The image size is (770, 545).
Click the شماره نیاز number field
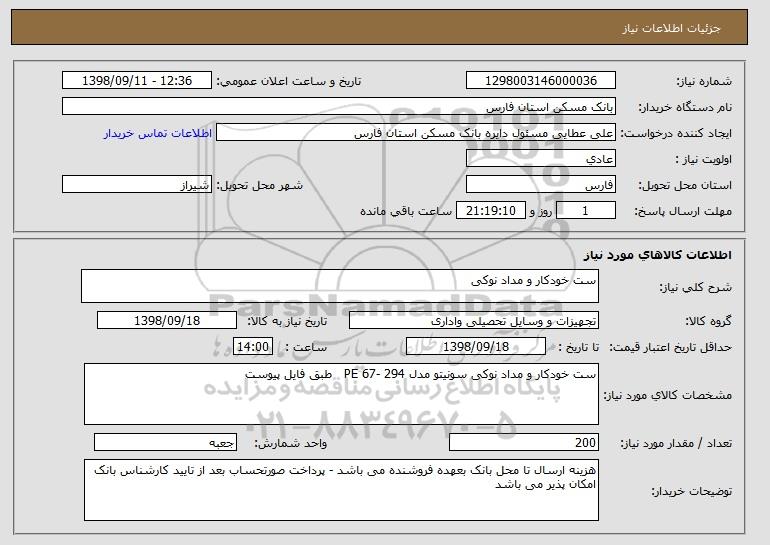[541, 81]
